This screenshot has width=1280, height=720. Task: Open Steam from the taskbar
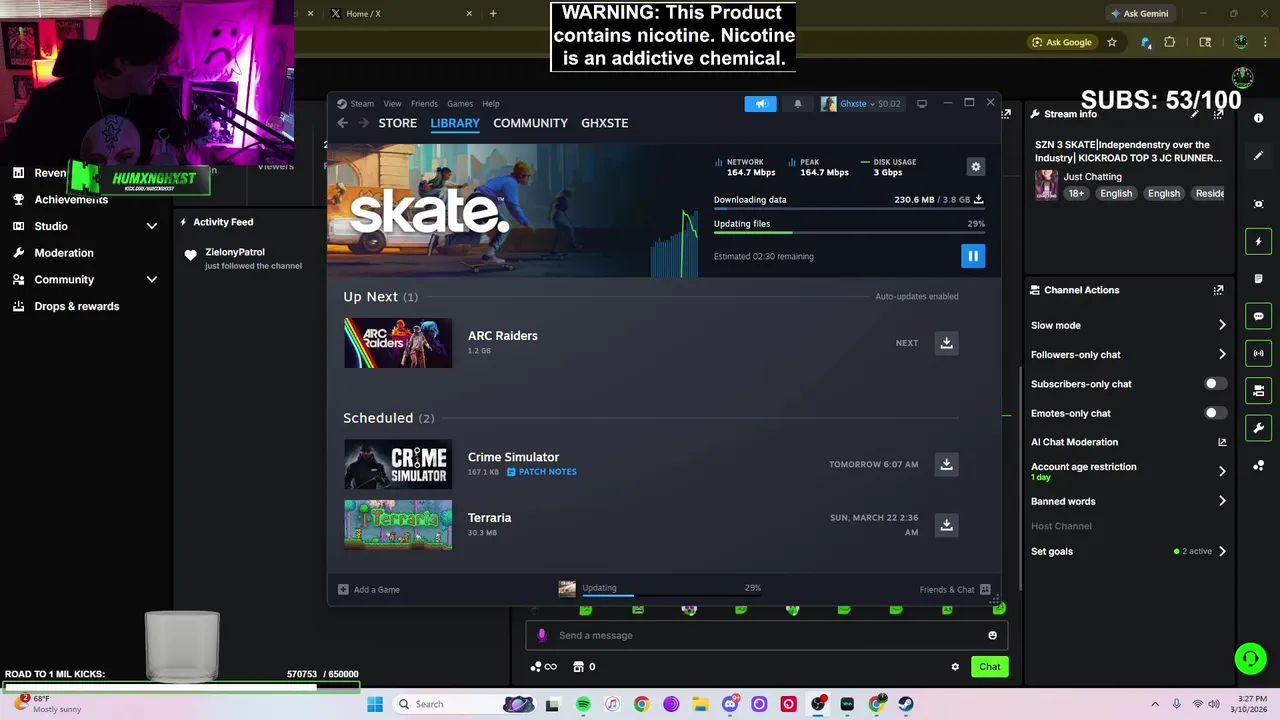(x=906, y=704)
